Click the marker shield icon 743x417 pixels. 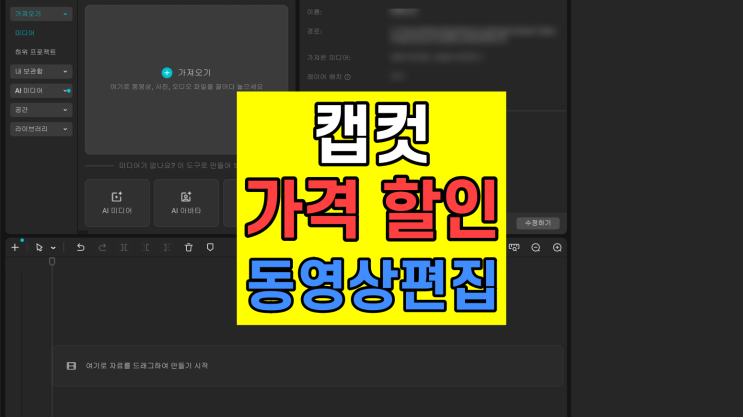tap(210, 247)
